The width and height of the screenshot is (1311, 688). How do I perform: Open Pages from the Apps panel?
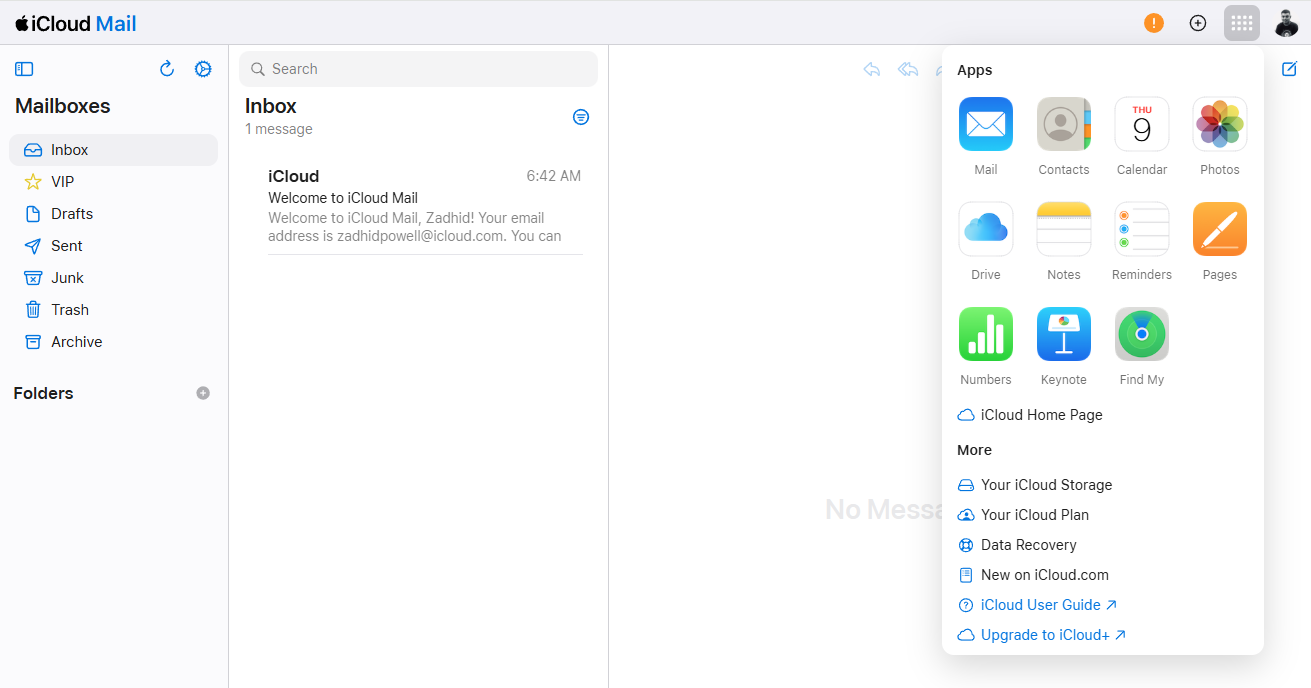pos(1219,229)
